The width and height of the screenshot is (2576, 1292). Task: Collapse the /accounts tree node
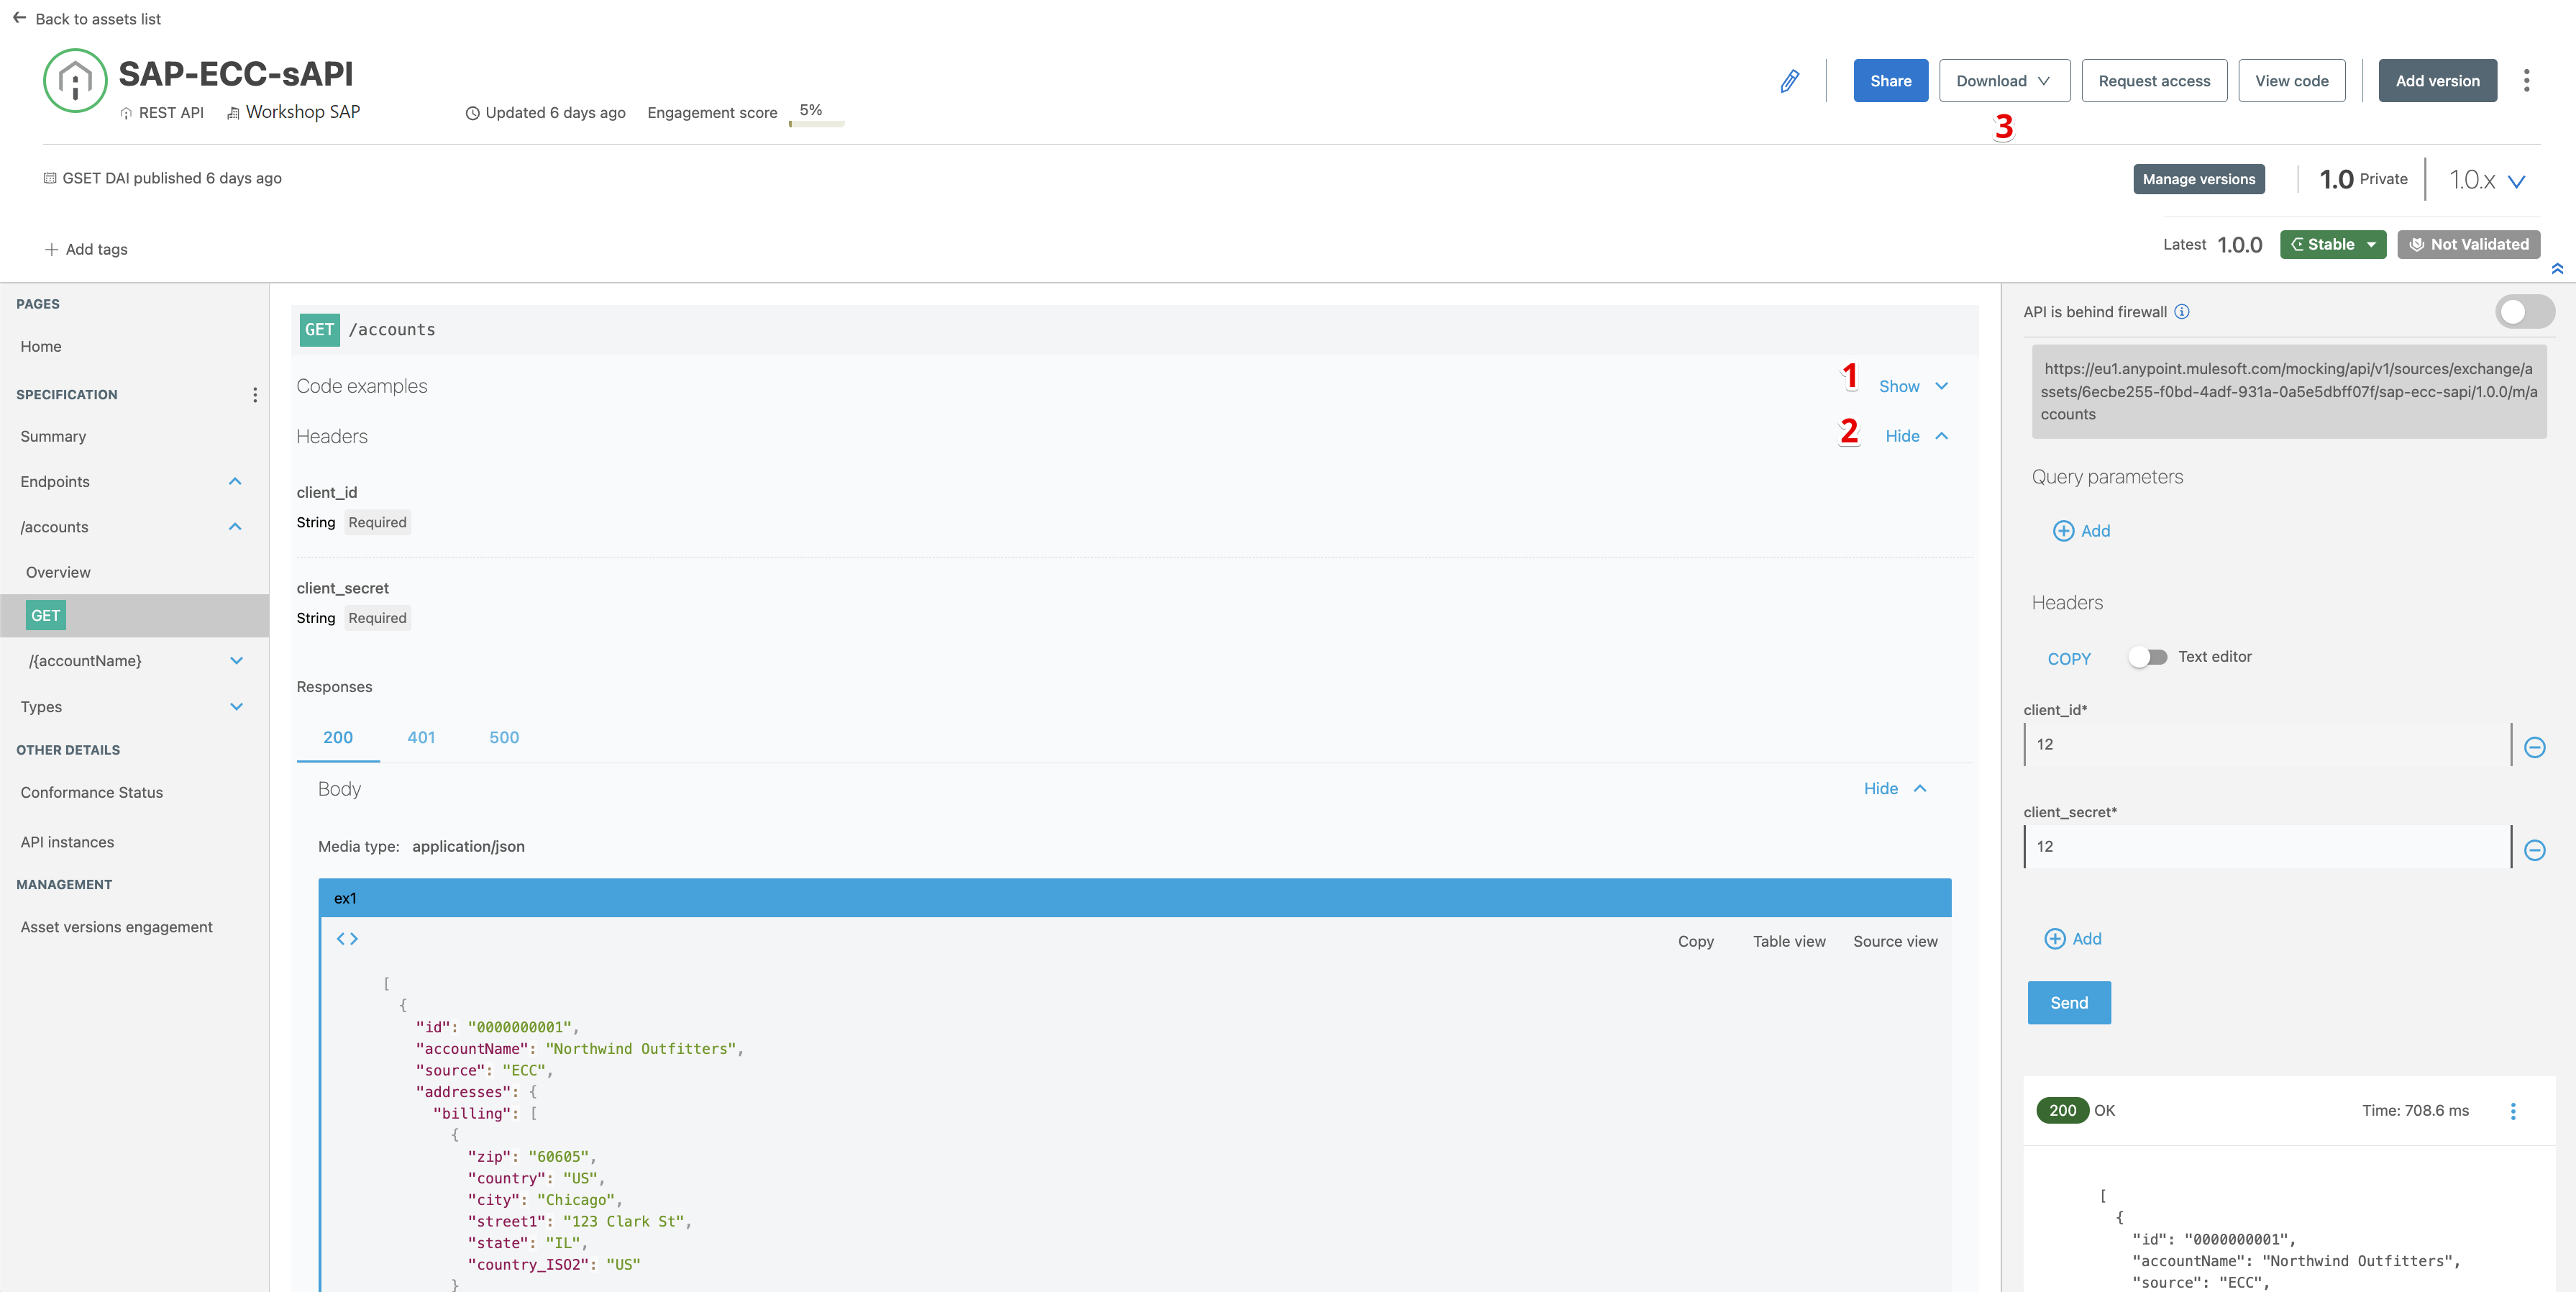click(235, 527)
